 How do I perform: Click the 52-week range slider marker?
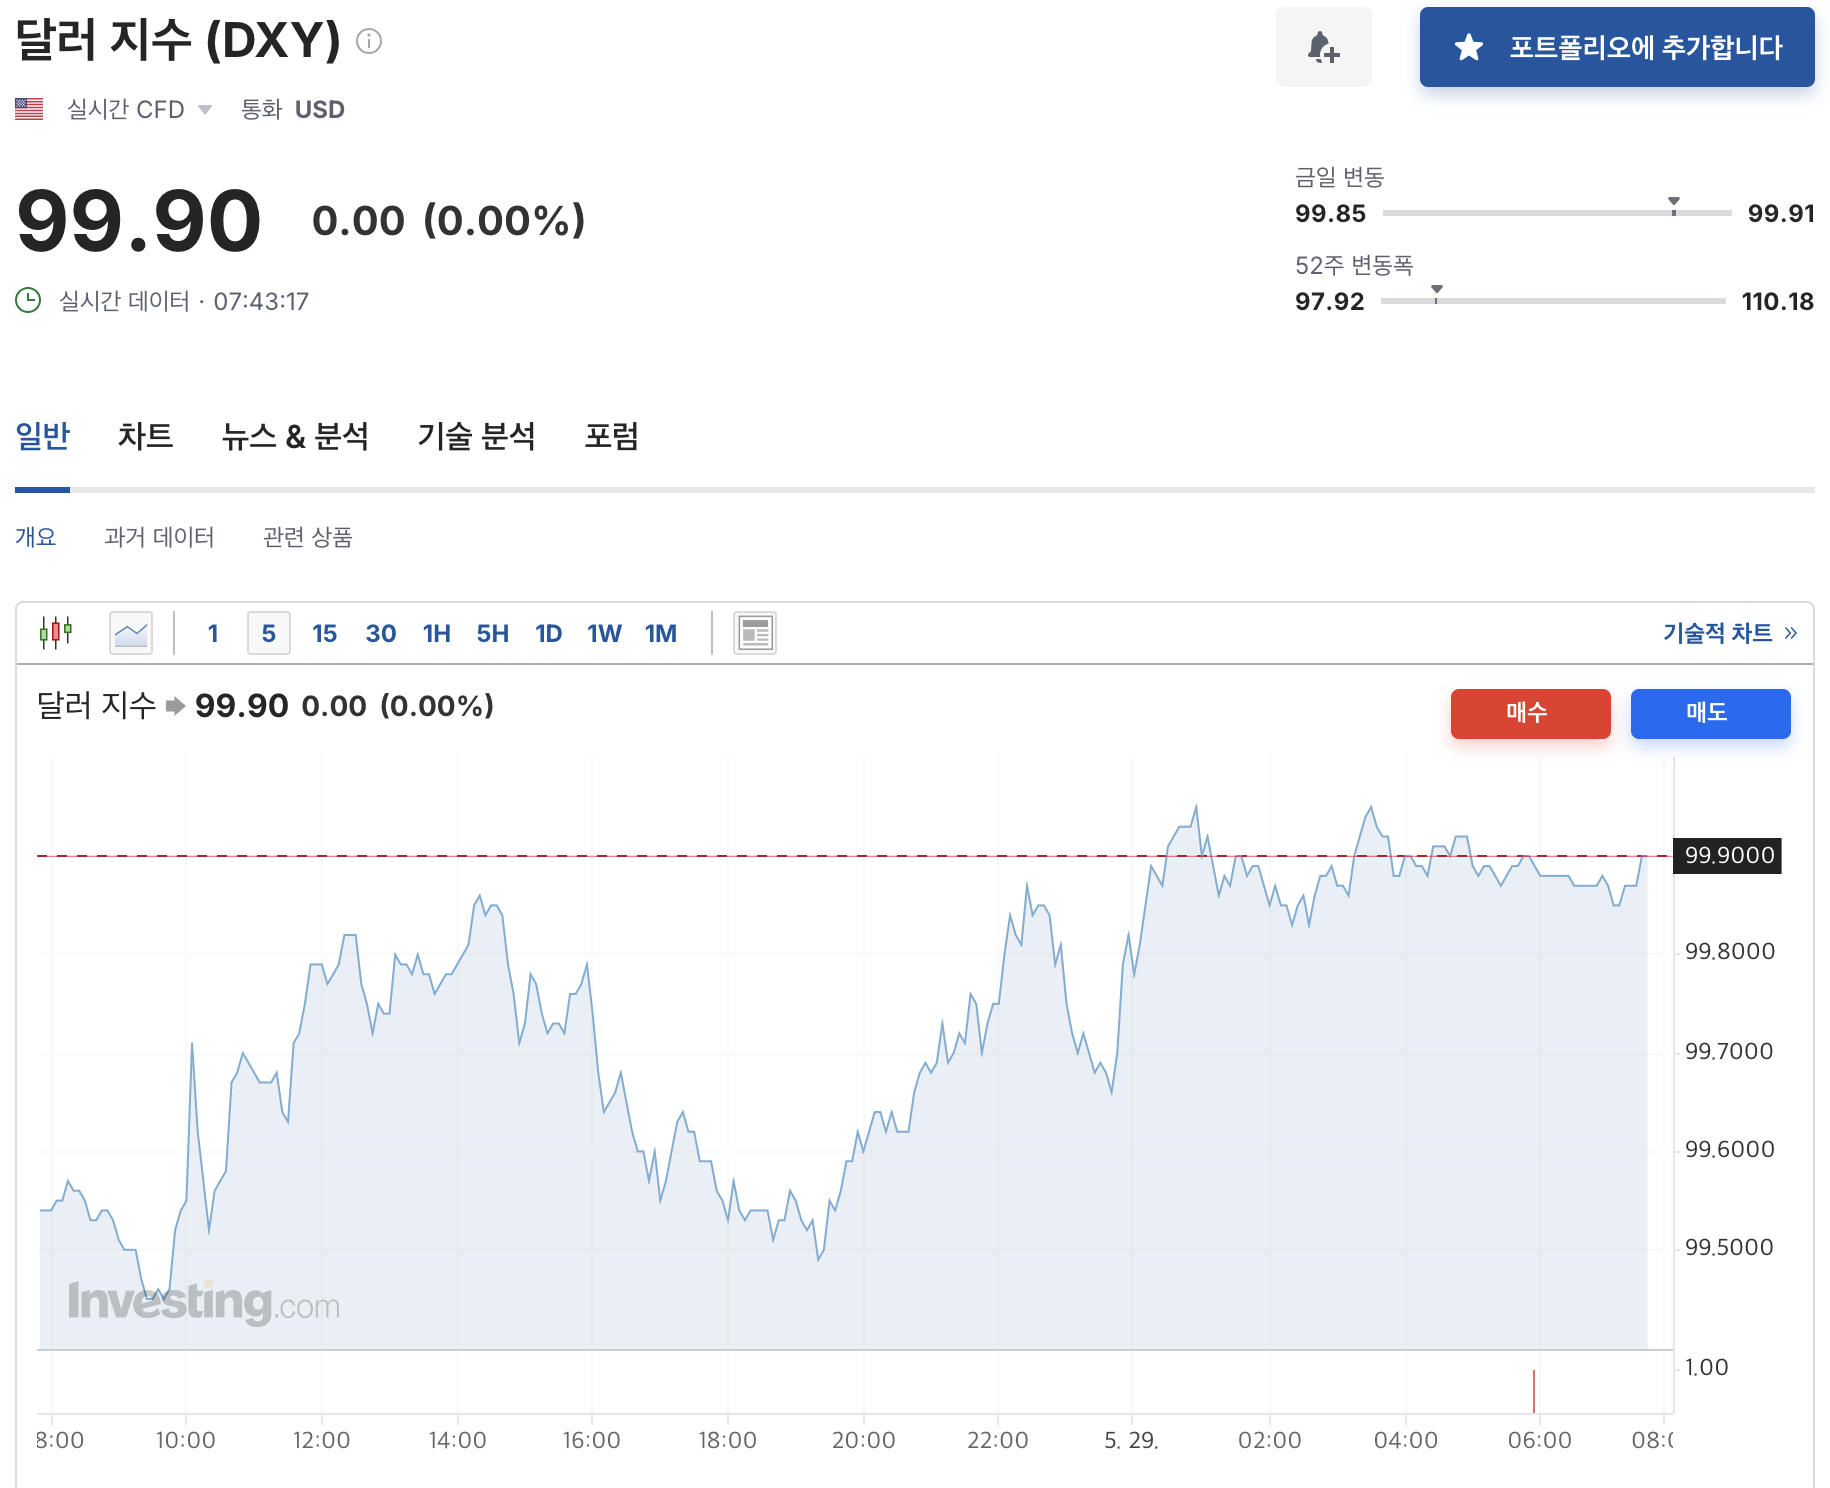pyautogui.click(x=1436, y=293)
